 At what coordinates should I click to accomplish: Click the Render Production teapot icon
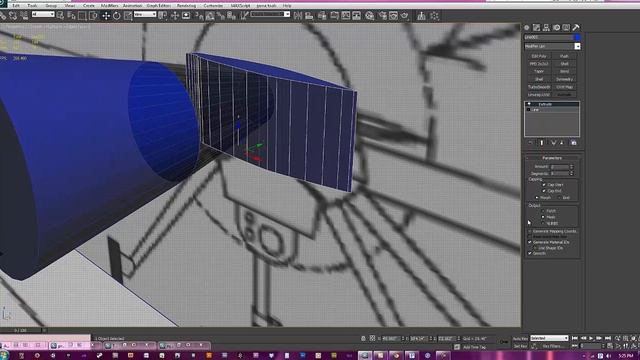click(404, 16)
